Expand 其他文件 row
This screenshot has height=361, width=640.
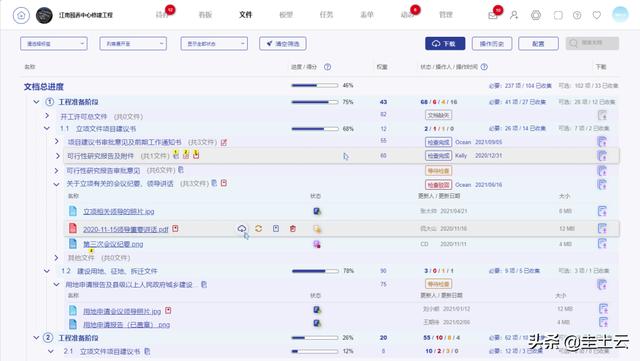click(56, 257)
